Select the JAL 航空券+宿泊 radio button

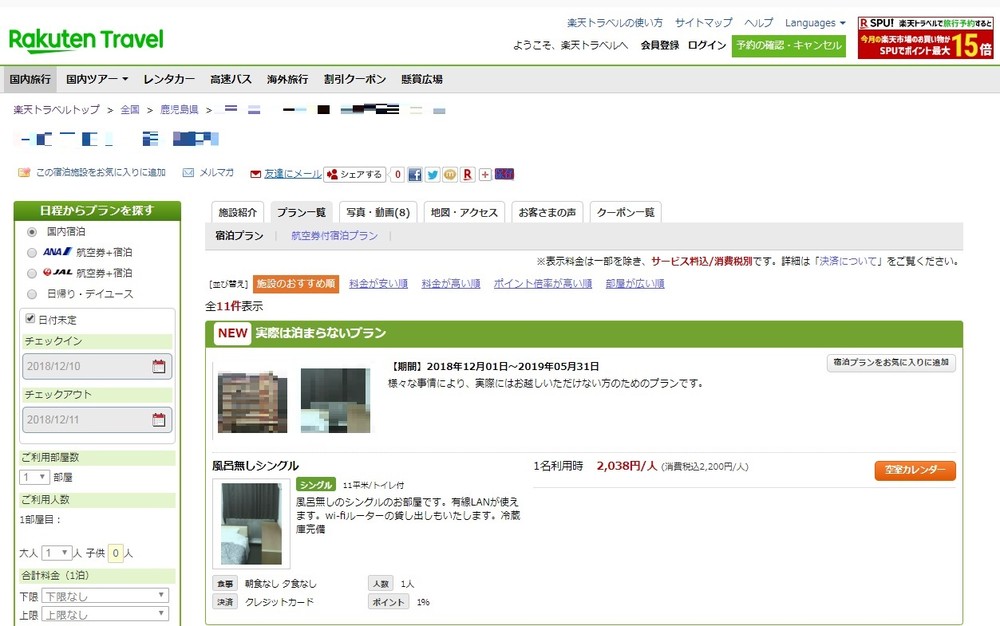[x=33, y=273]
